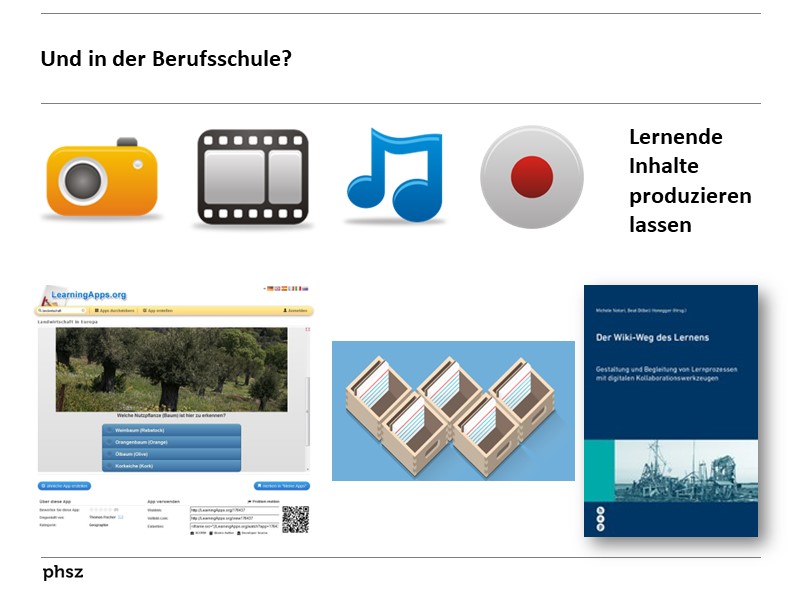Viewport: 800px width, 600px height.
Task: Click the olive tree photo
Action: pos(171,369)
